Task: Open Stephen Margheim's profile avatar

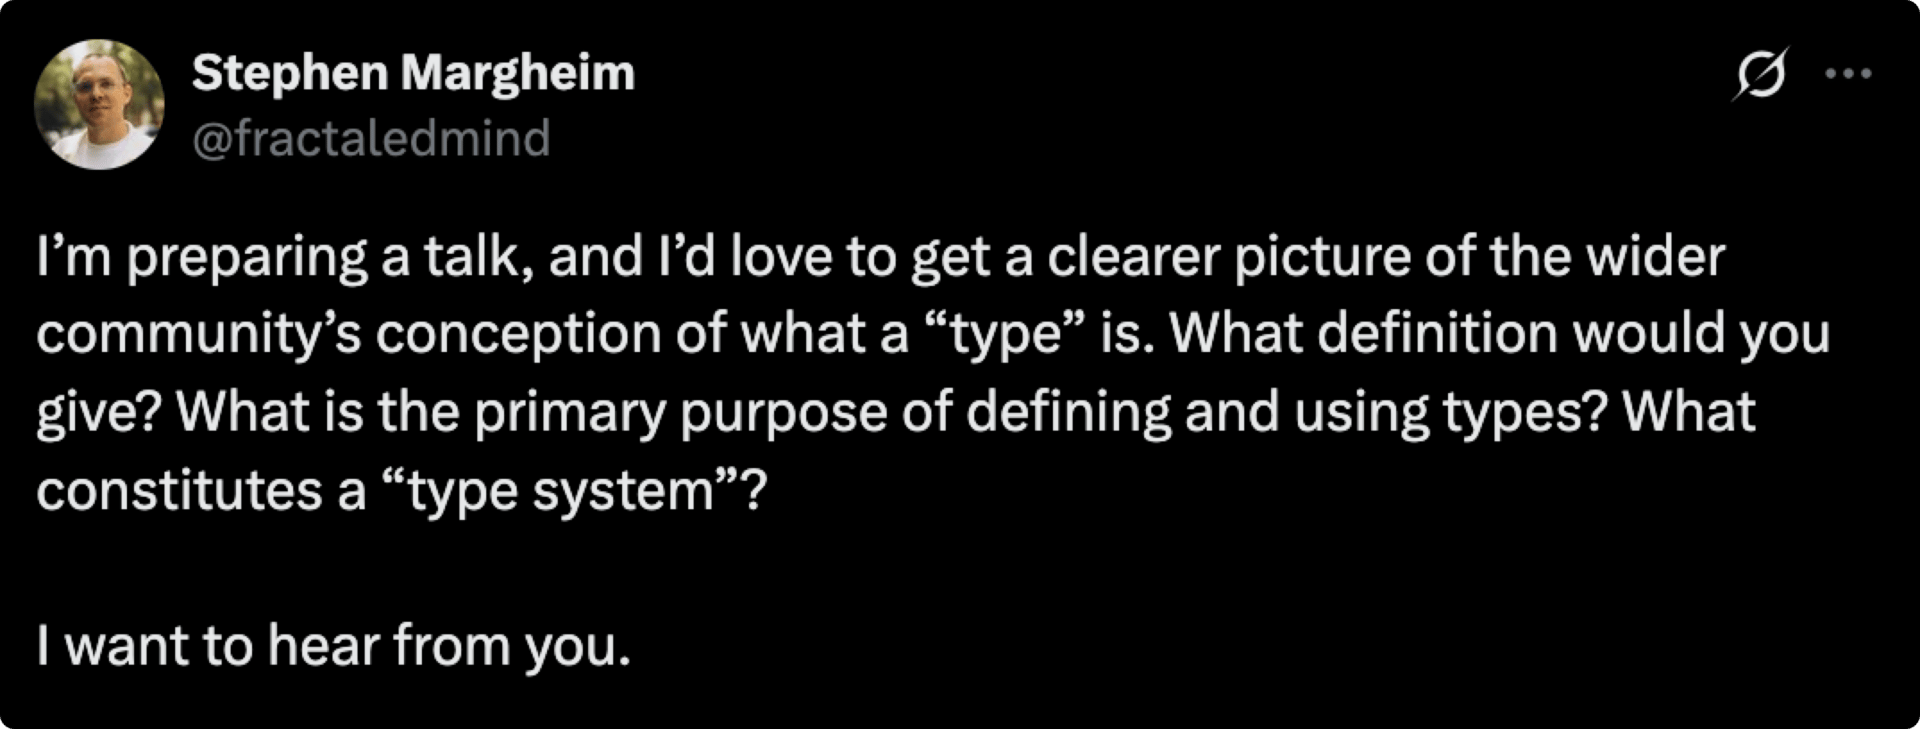Action: coord(99,104)
